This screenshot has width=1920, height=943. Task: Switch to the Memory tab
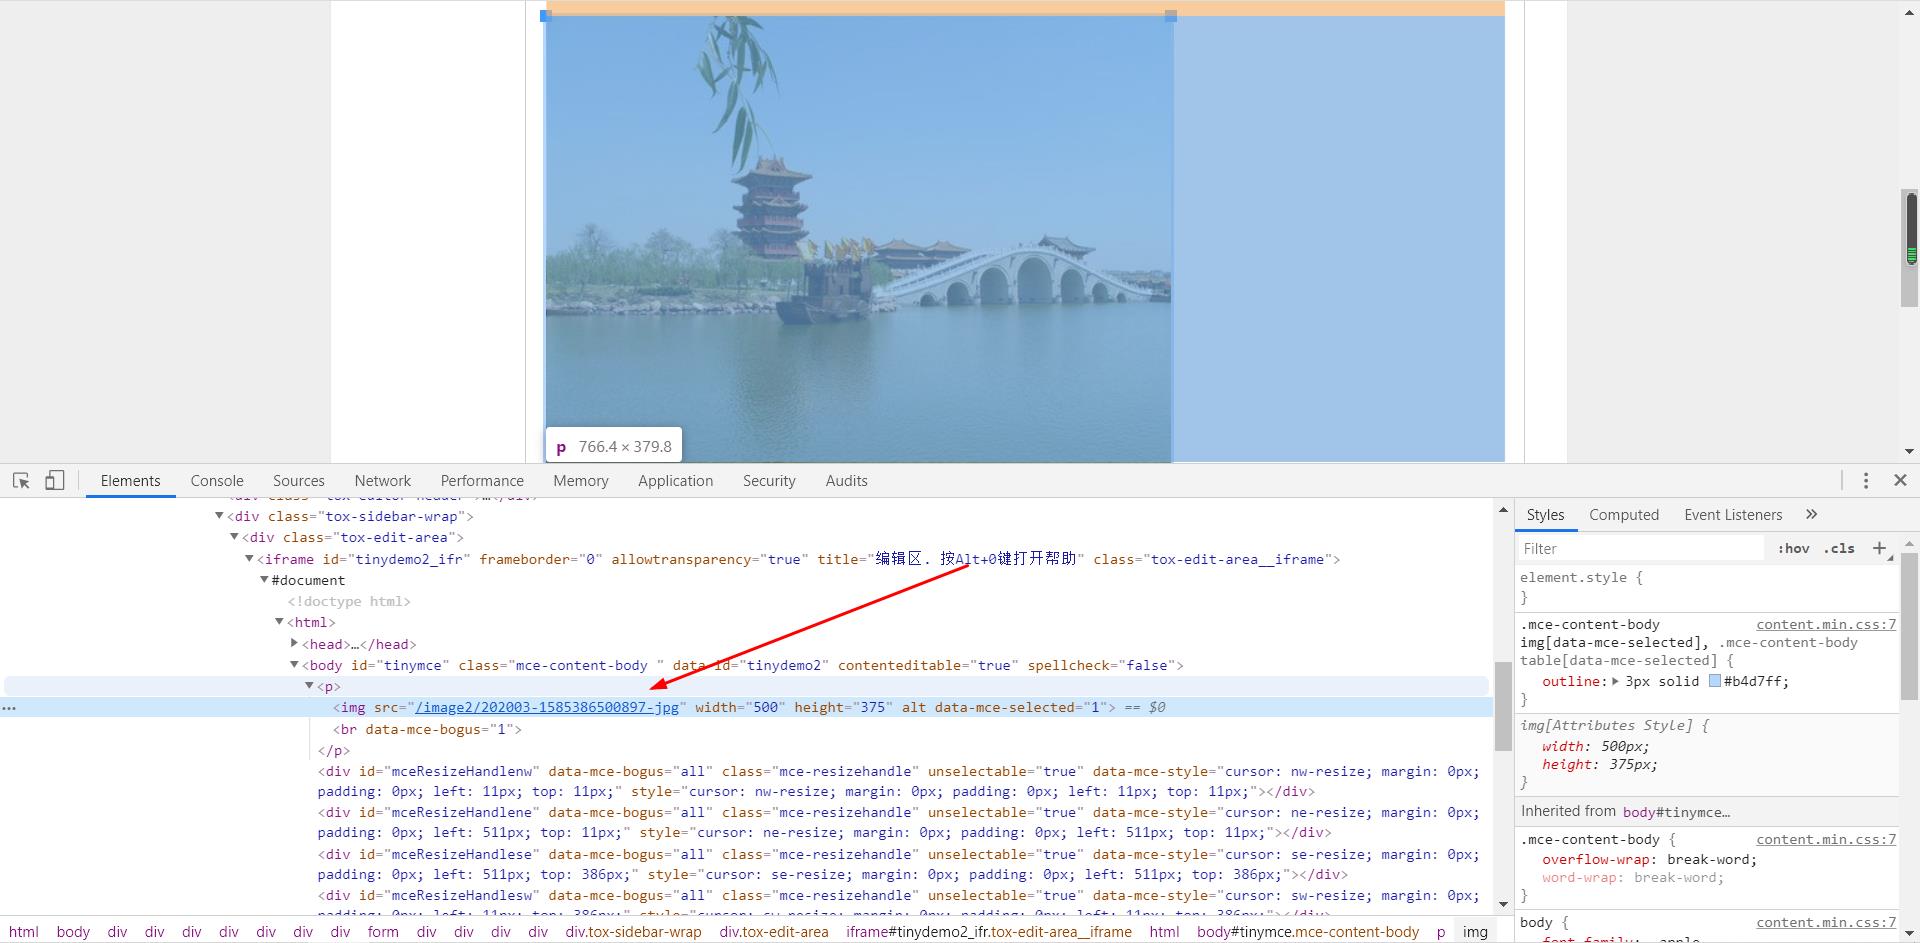click(580, 481)
